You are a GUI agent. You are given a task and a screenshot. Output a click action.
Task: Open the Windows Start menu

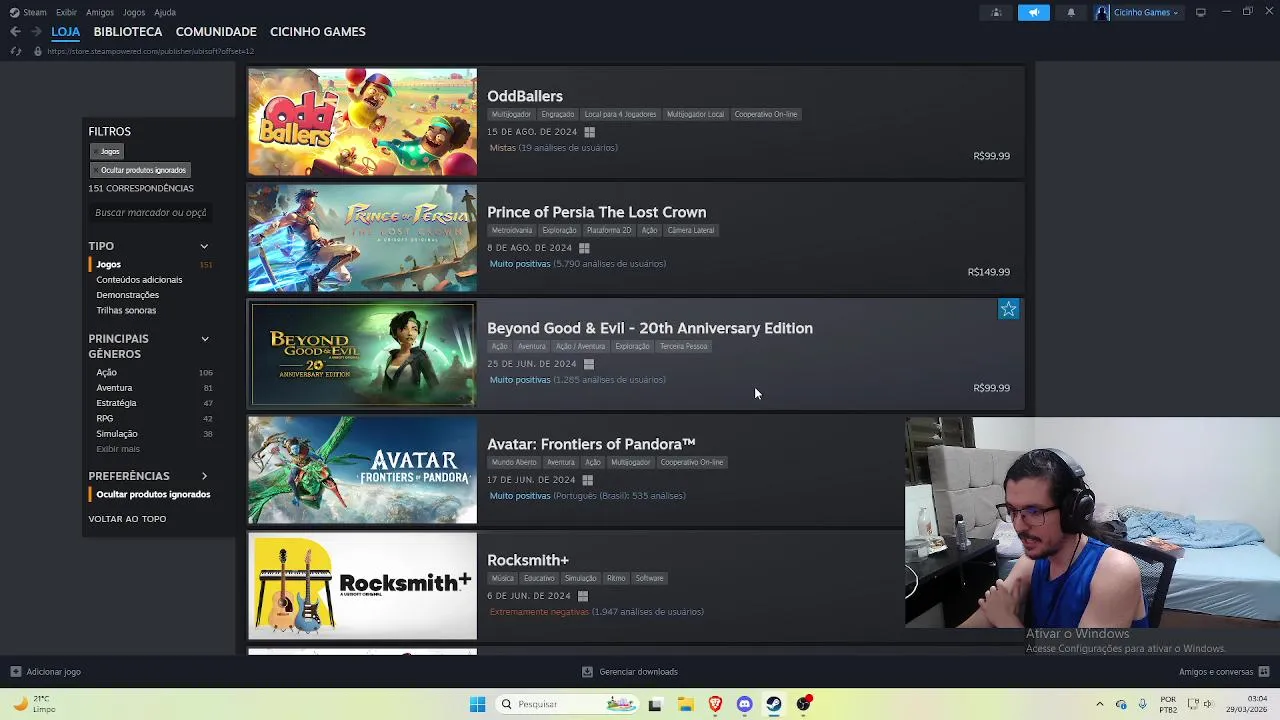[477, 704]
